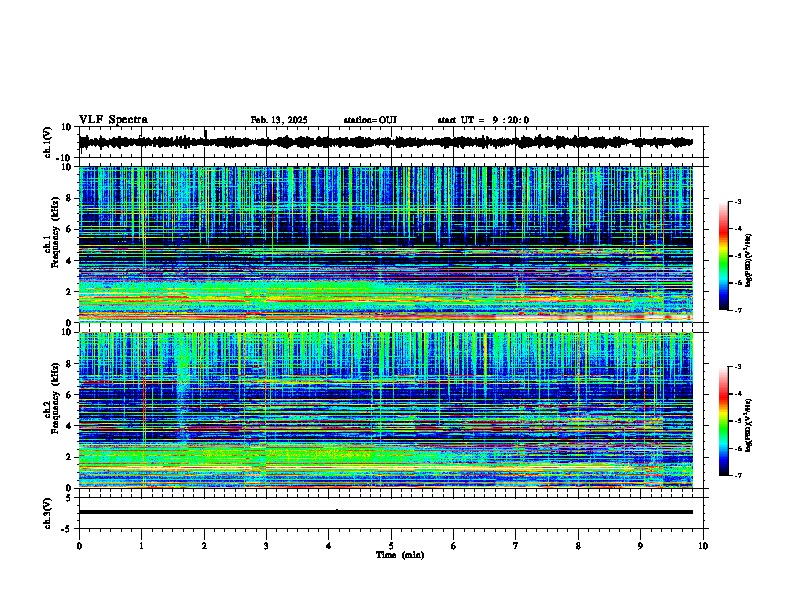Image resolution: width=792 pixels, height=612 pixels.
Task: Click the '-3' label on ch.1 color scale
Action: [x=738, y=201]
